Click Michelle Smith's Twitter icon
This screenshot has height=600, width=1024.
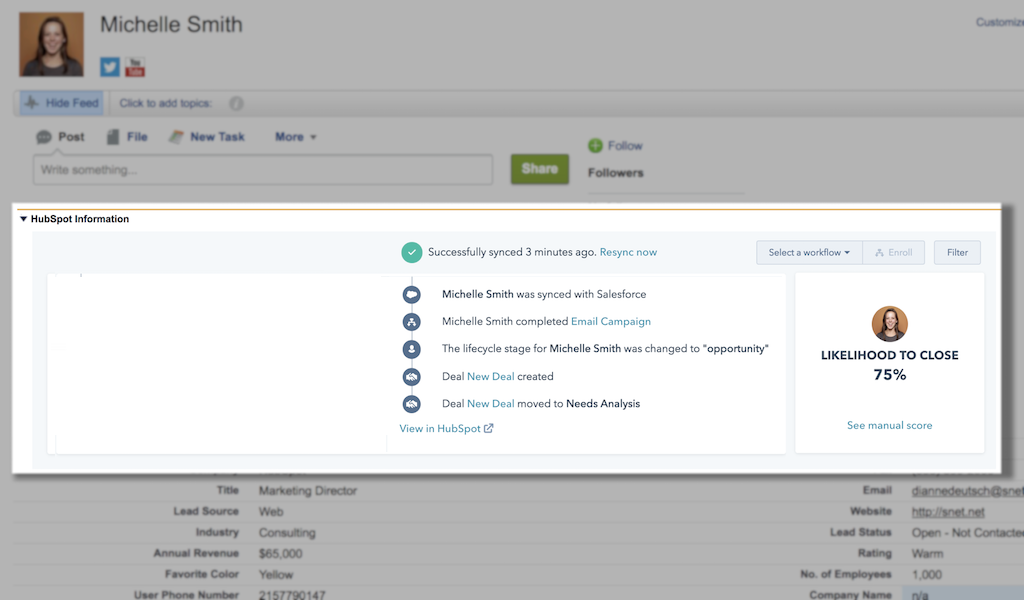pos(109,66)
